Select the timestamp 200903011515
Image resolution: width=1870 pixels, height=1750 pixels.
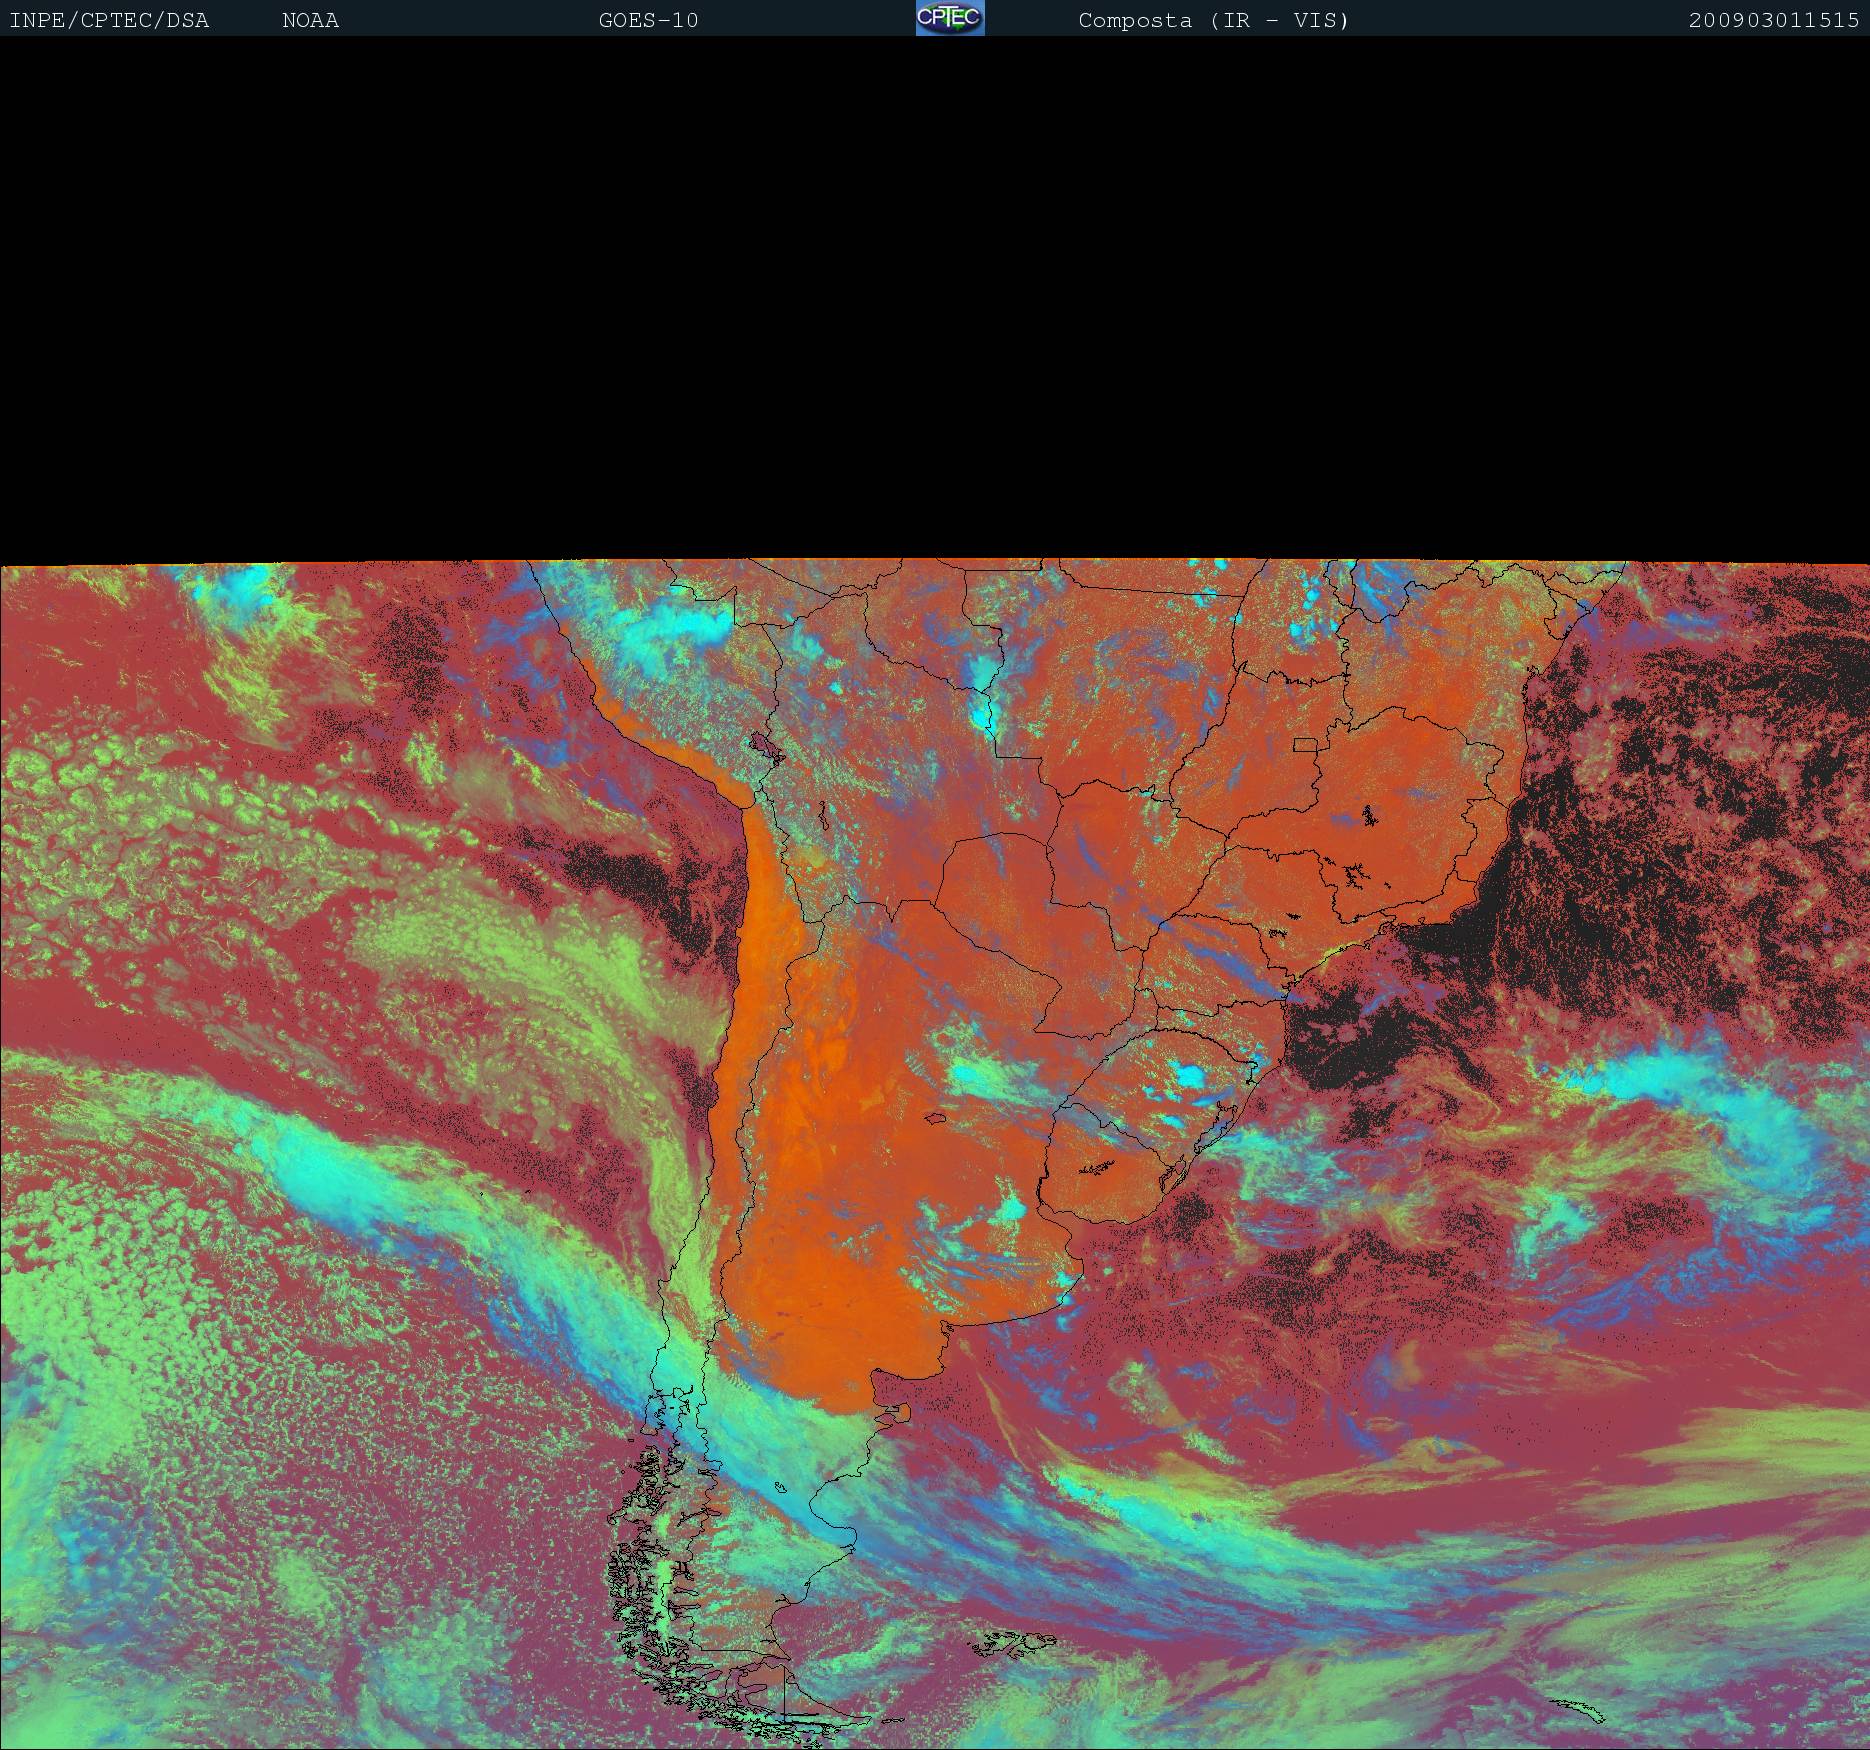point(1774,20)
